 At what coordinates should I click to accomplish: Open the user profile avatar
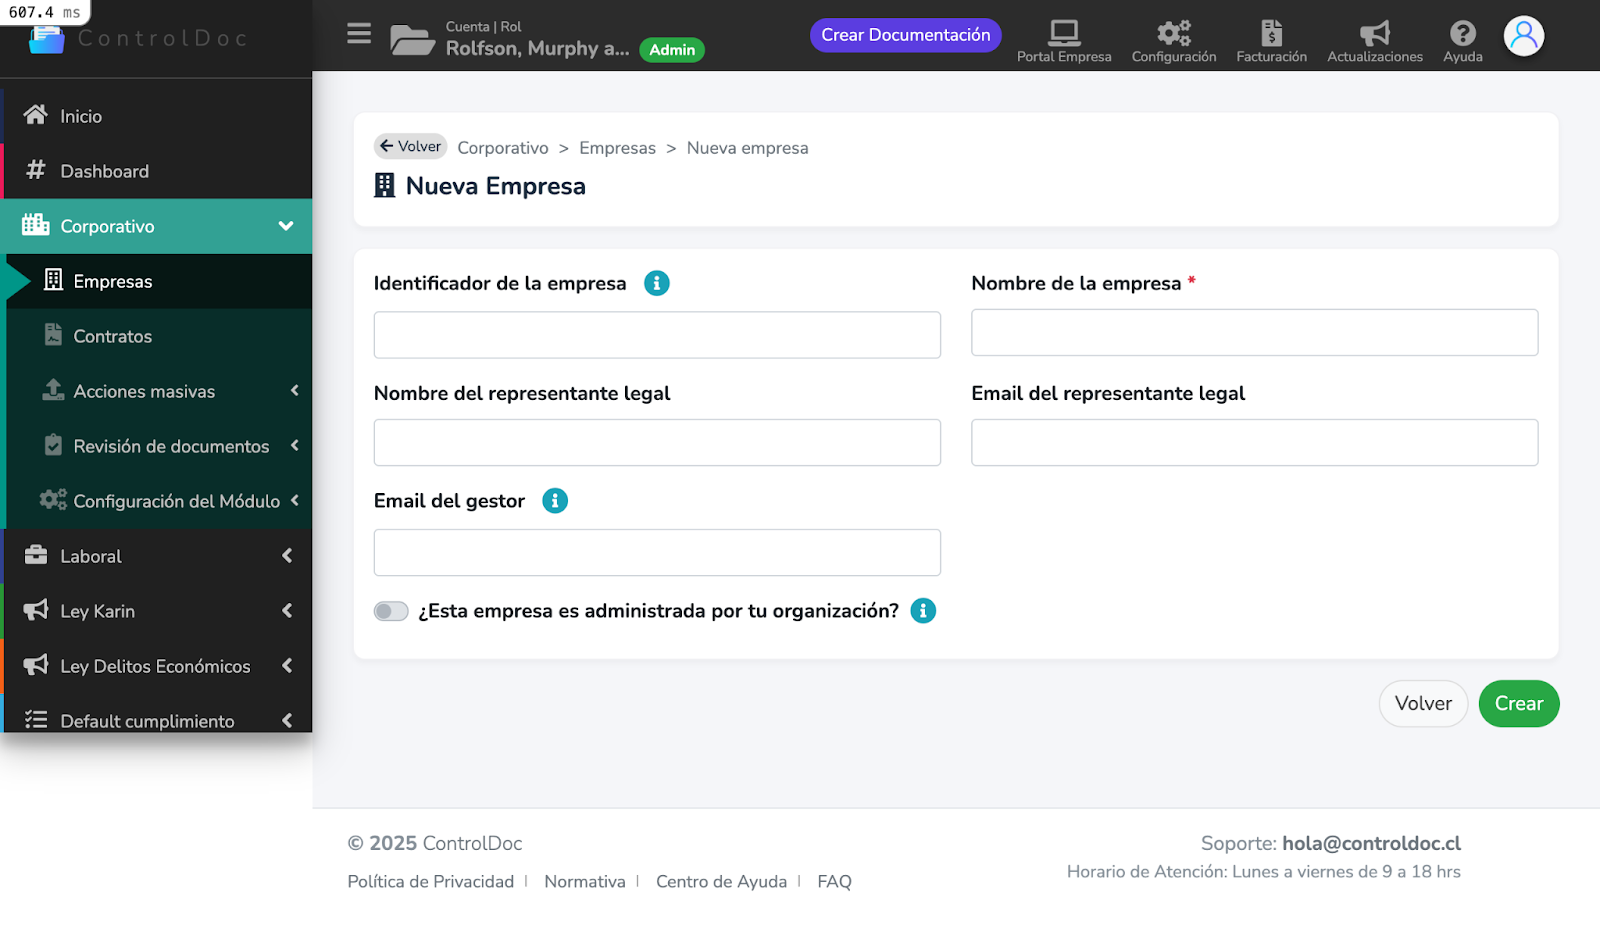pos(1524,36)
